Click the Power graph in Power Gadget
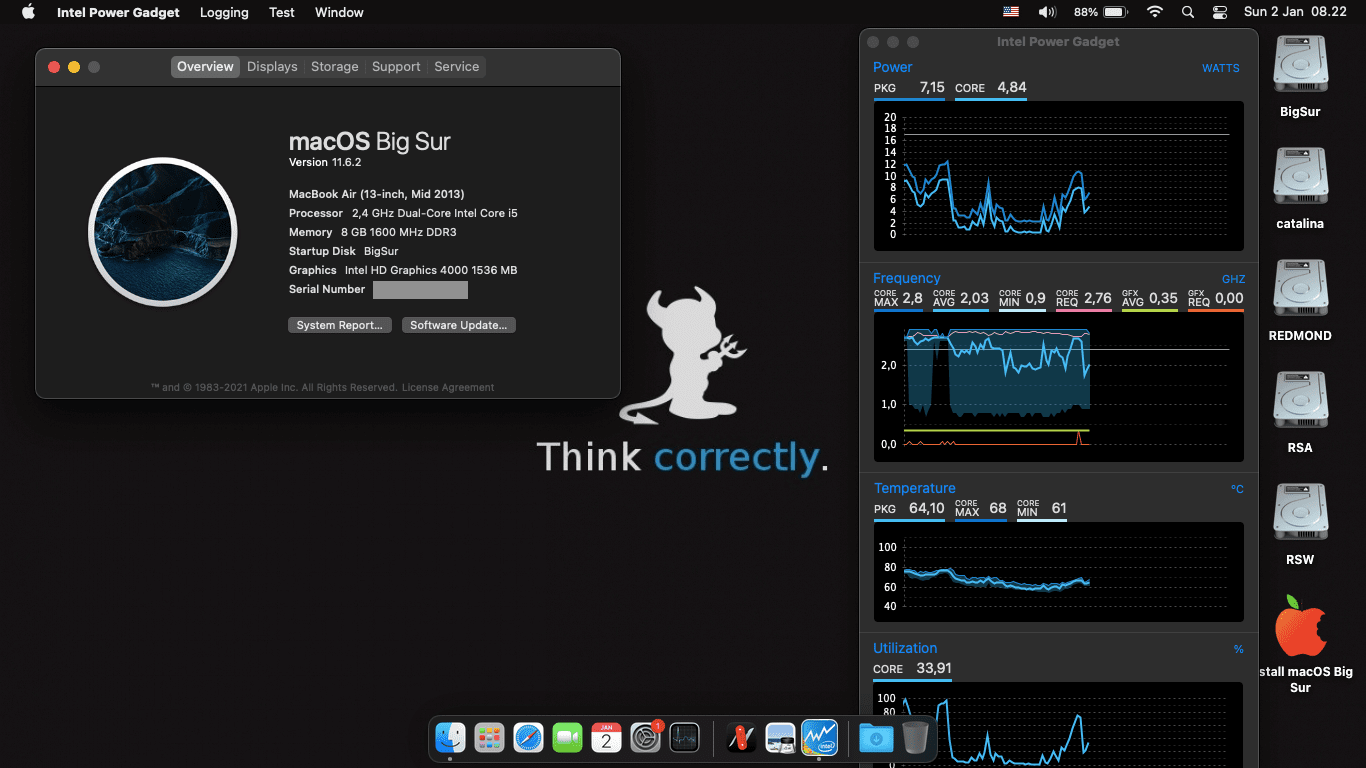1366x768 pixels. click(x=1058, y=176)
